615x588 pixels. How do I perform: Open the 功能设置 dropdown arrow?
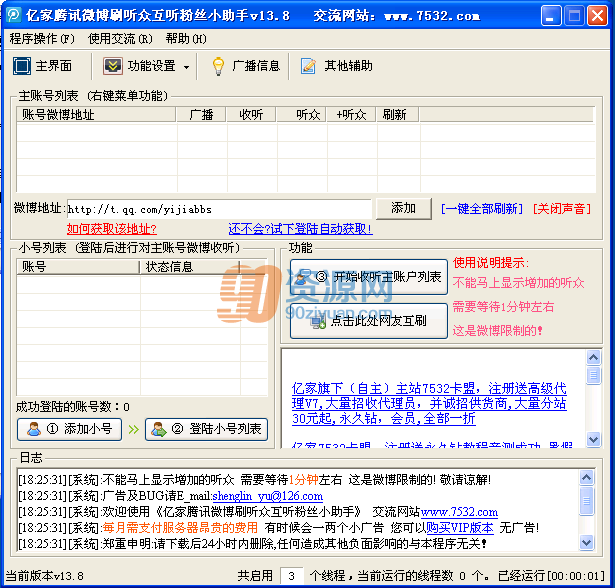coord(187,67)
